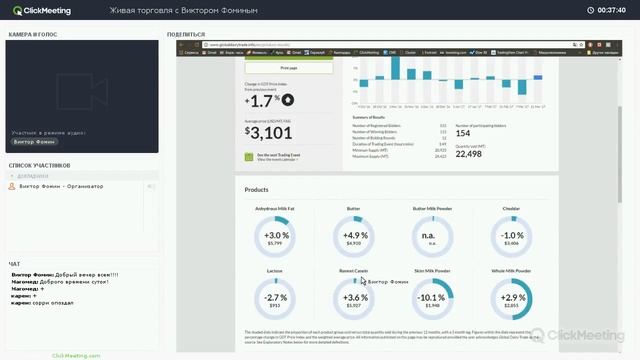Viewport: 640px width, 360px height.
Task: Click chat message 'Доброго времени суток!'
Action: point(74,282)
